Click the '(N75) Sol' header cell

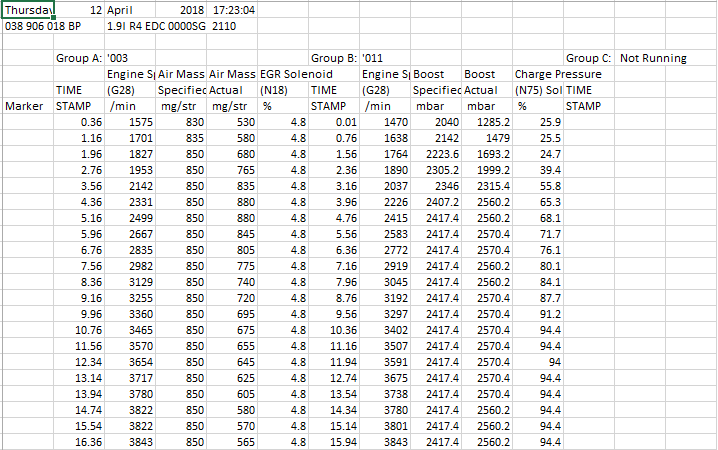pyautogui.click(x=538, y=90)
